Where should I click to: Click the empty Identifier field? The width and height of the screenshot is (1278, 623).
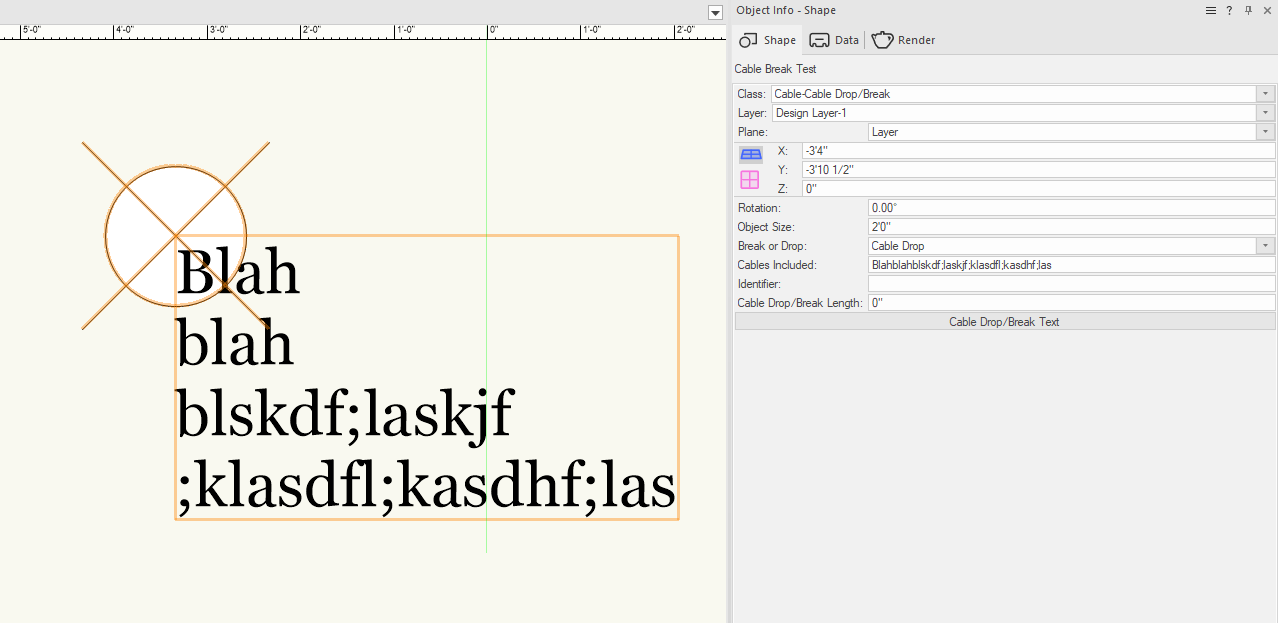click(x=1070, y=284)
